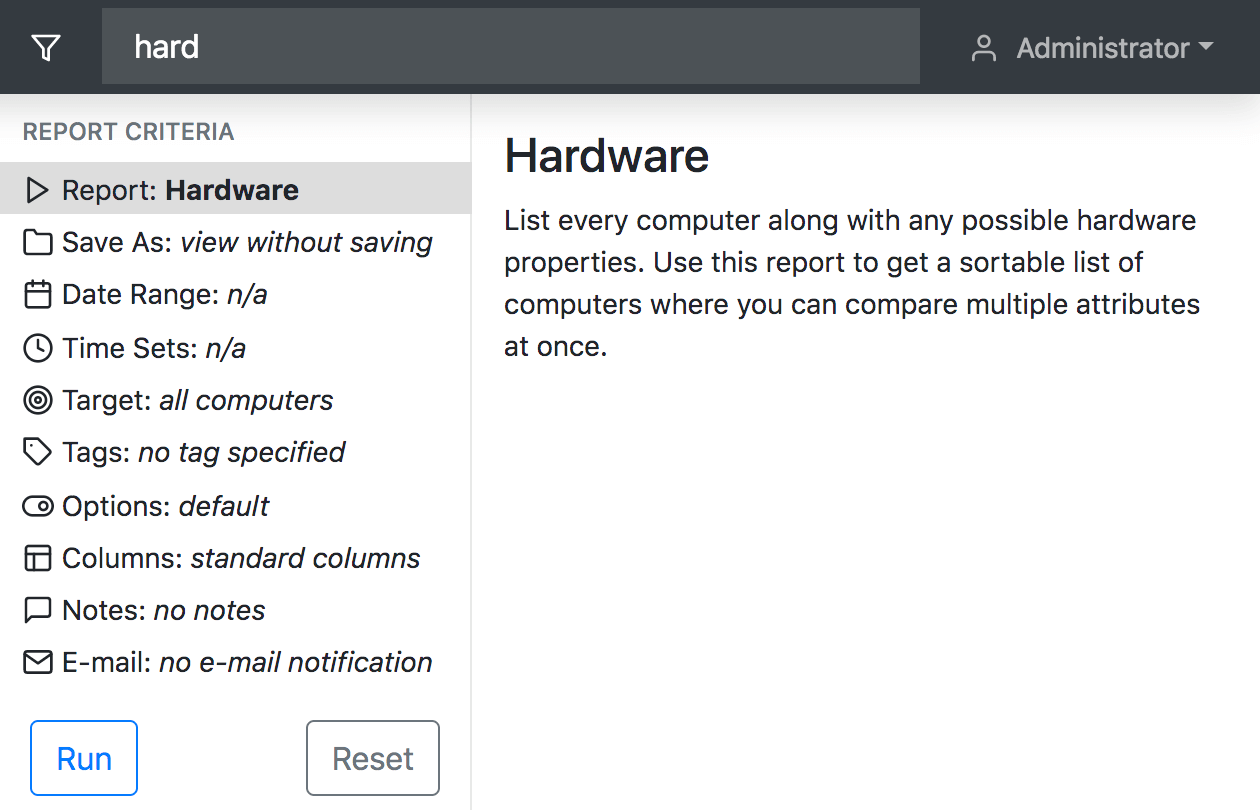
Task: Run the Hardware report
Action: point(84,758)
